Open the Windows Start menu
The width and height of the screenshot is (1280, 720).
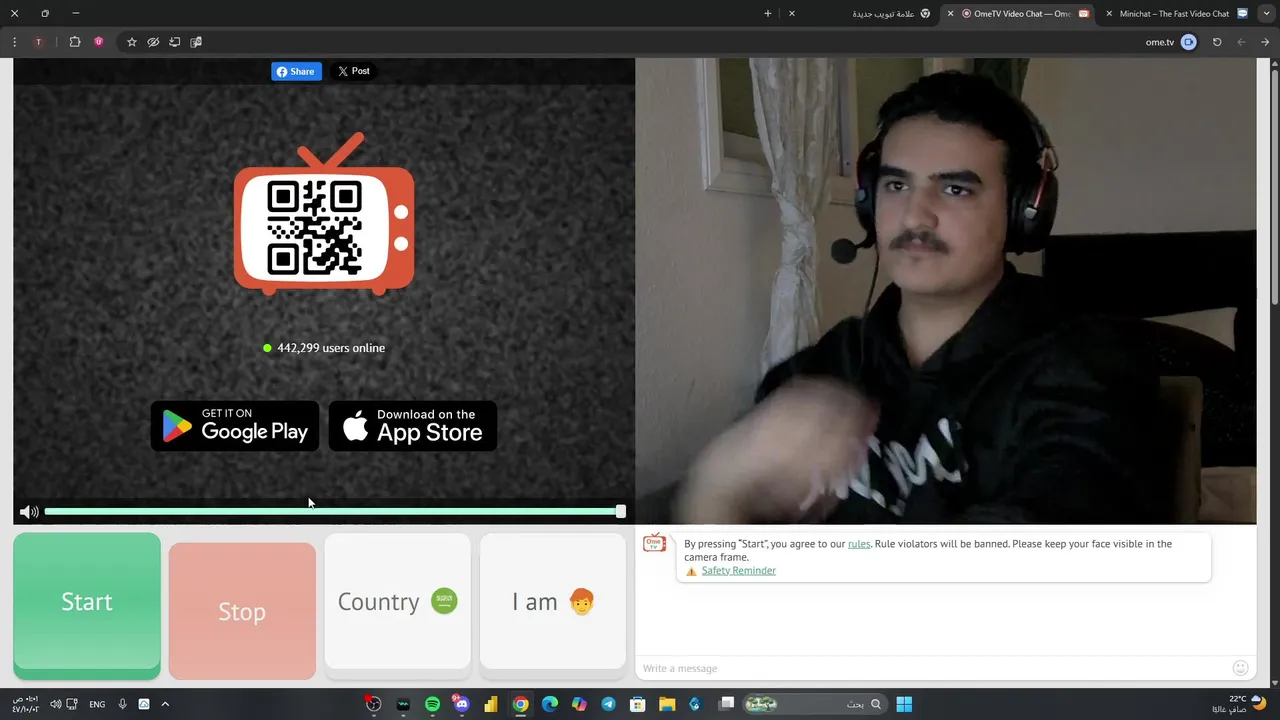(904, 704)
